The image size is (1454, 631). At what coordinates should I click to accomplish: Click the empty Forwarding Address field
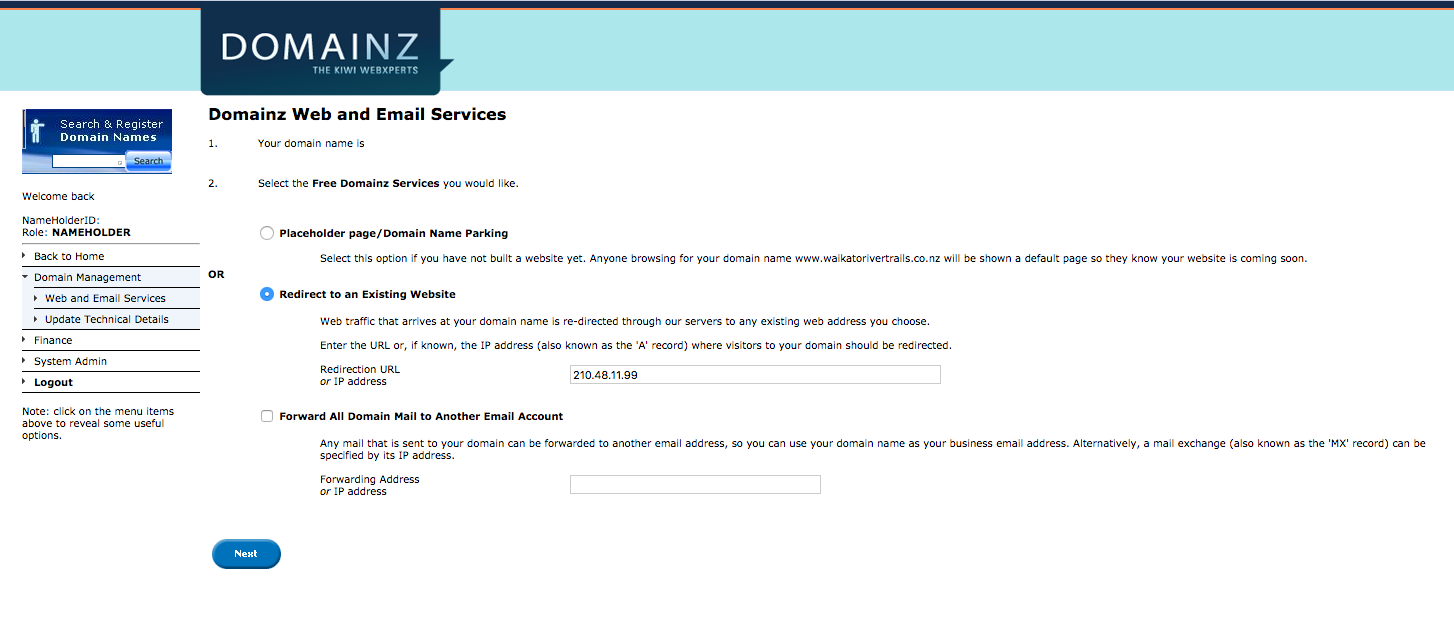click(694, 484)
